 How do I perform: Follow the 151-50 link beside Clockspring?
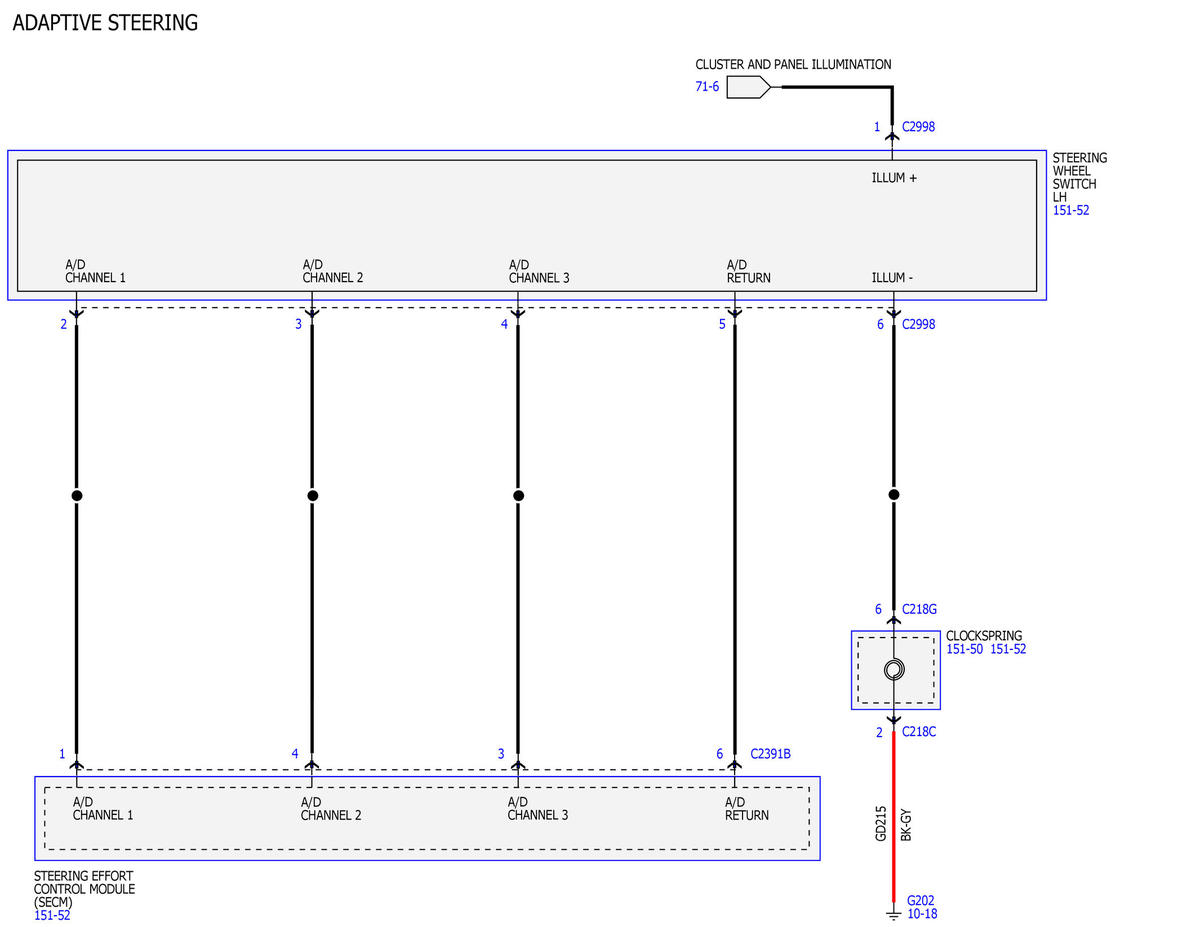tap(965, 649)
